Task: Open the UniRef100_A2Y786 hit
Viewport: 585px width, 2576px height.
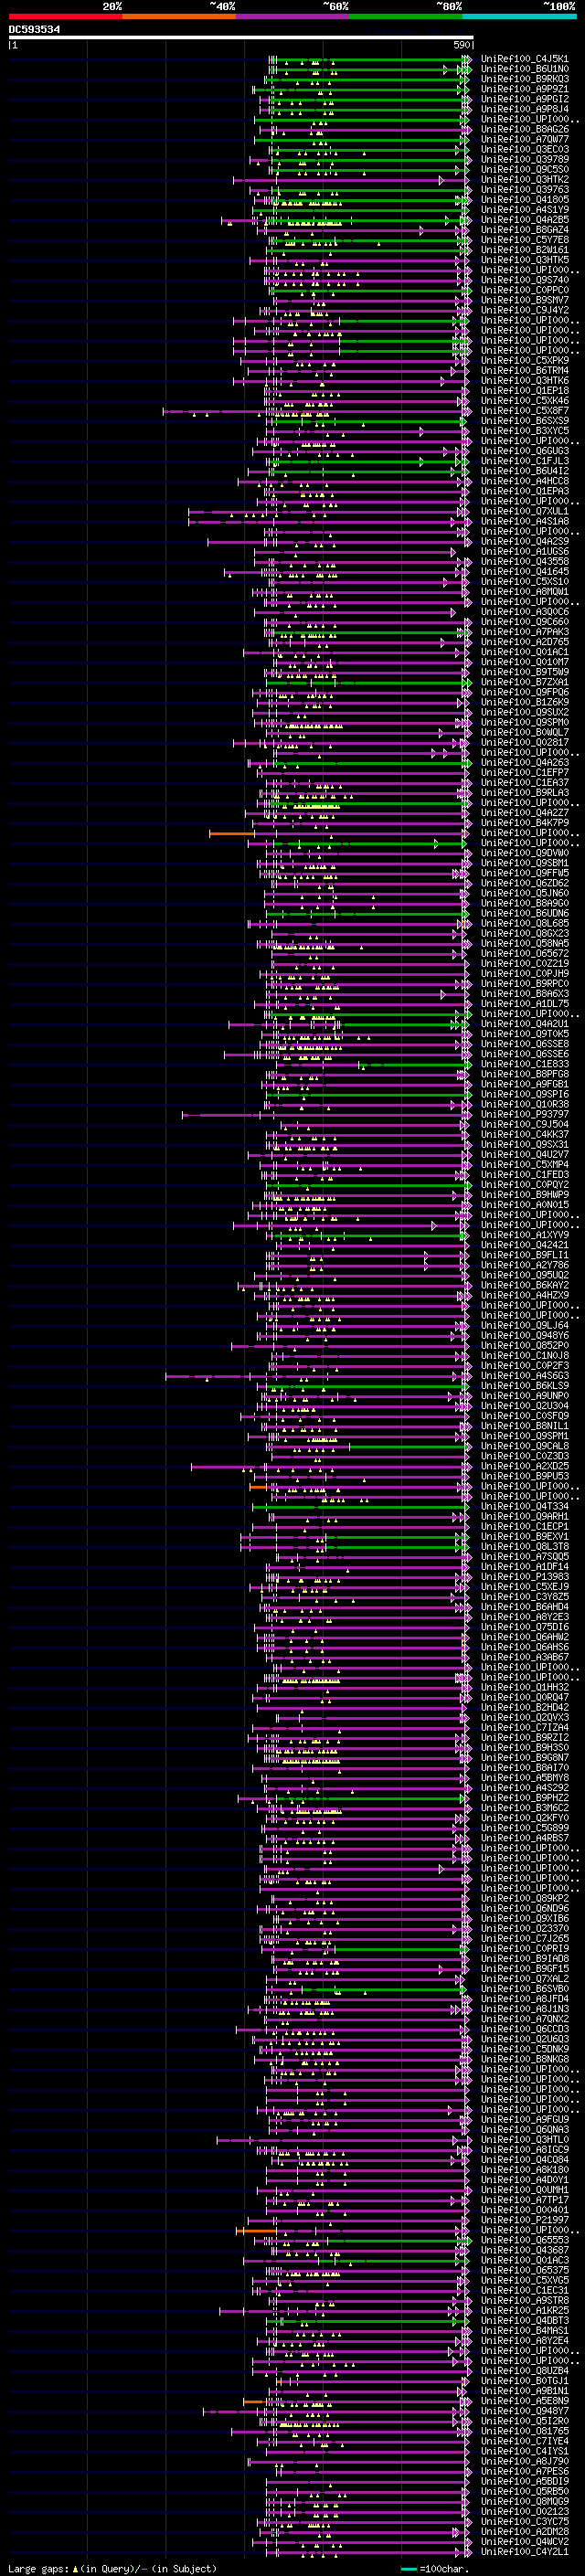Action: (x=524, y=1265)
